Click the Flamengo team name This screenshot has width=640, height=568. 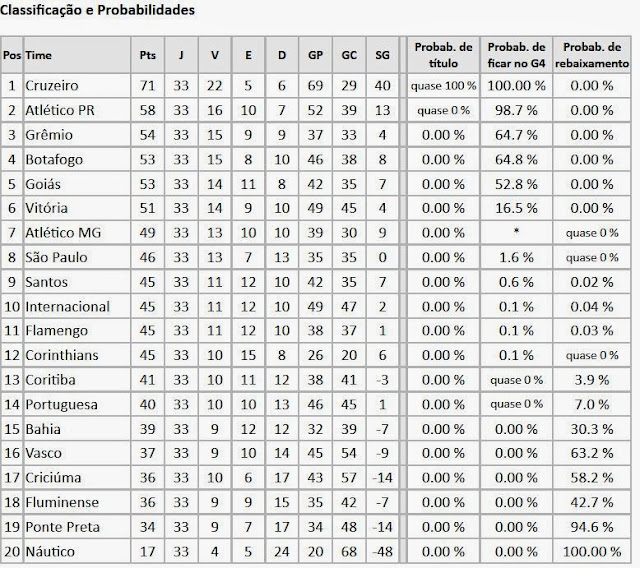pyautogui.click(x=56, y=331)
